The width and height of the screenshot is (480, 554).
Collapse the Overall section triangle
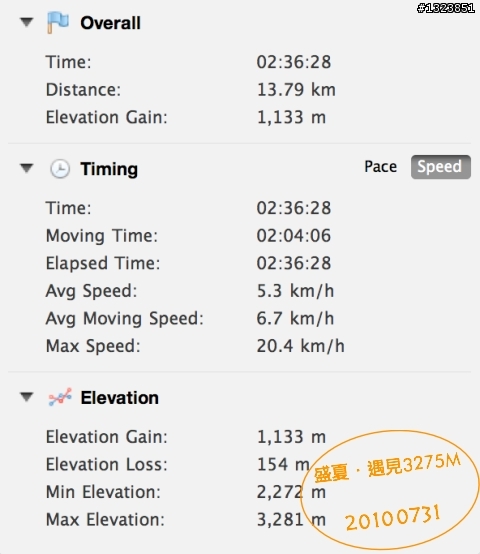coord(26,22)
